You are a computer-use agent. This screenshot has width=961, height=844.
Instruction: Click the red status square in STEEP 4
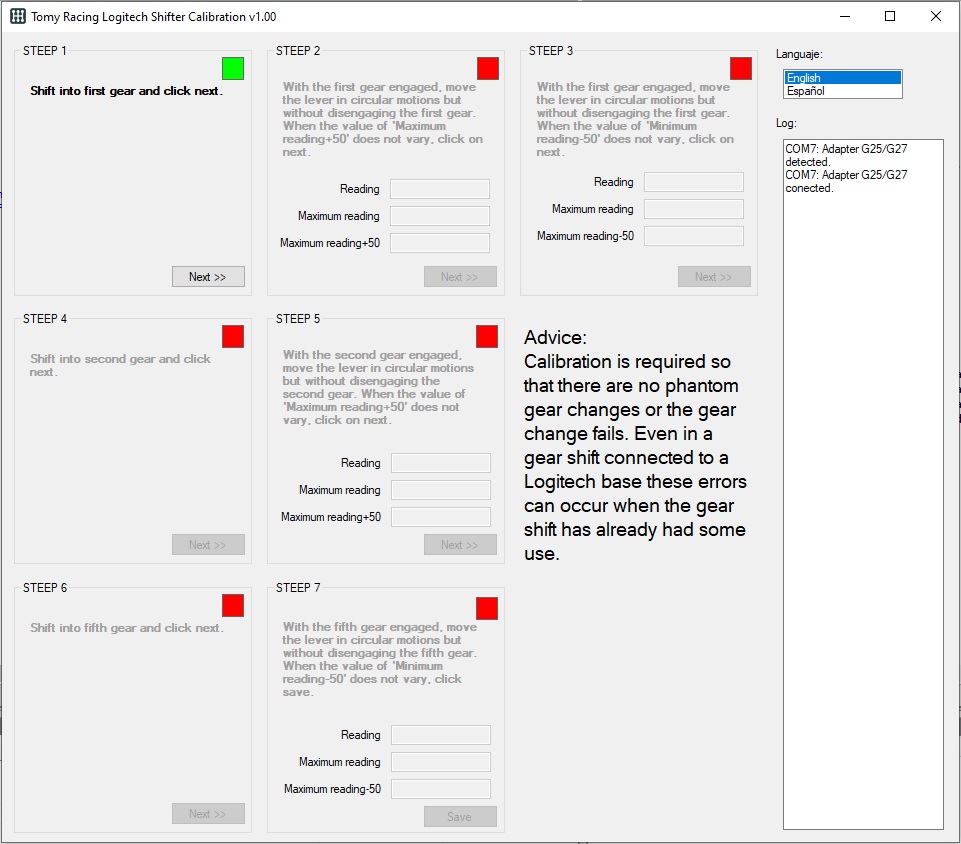233,336
